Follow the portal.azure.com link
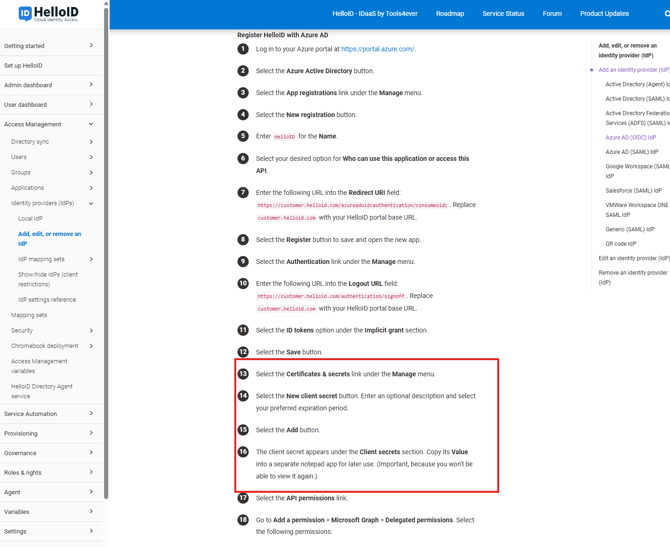 (377, 49)
